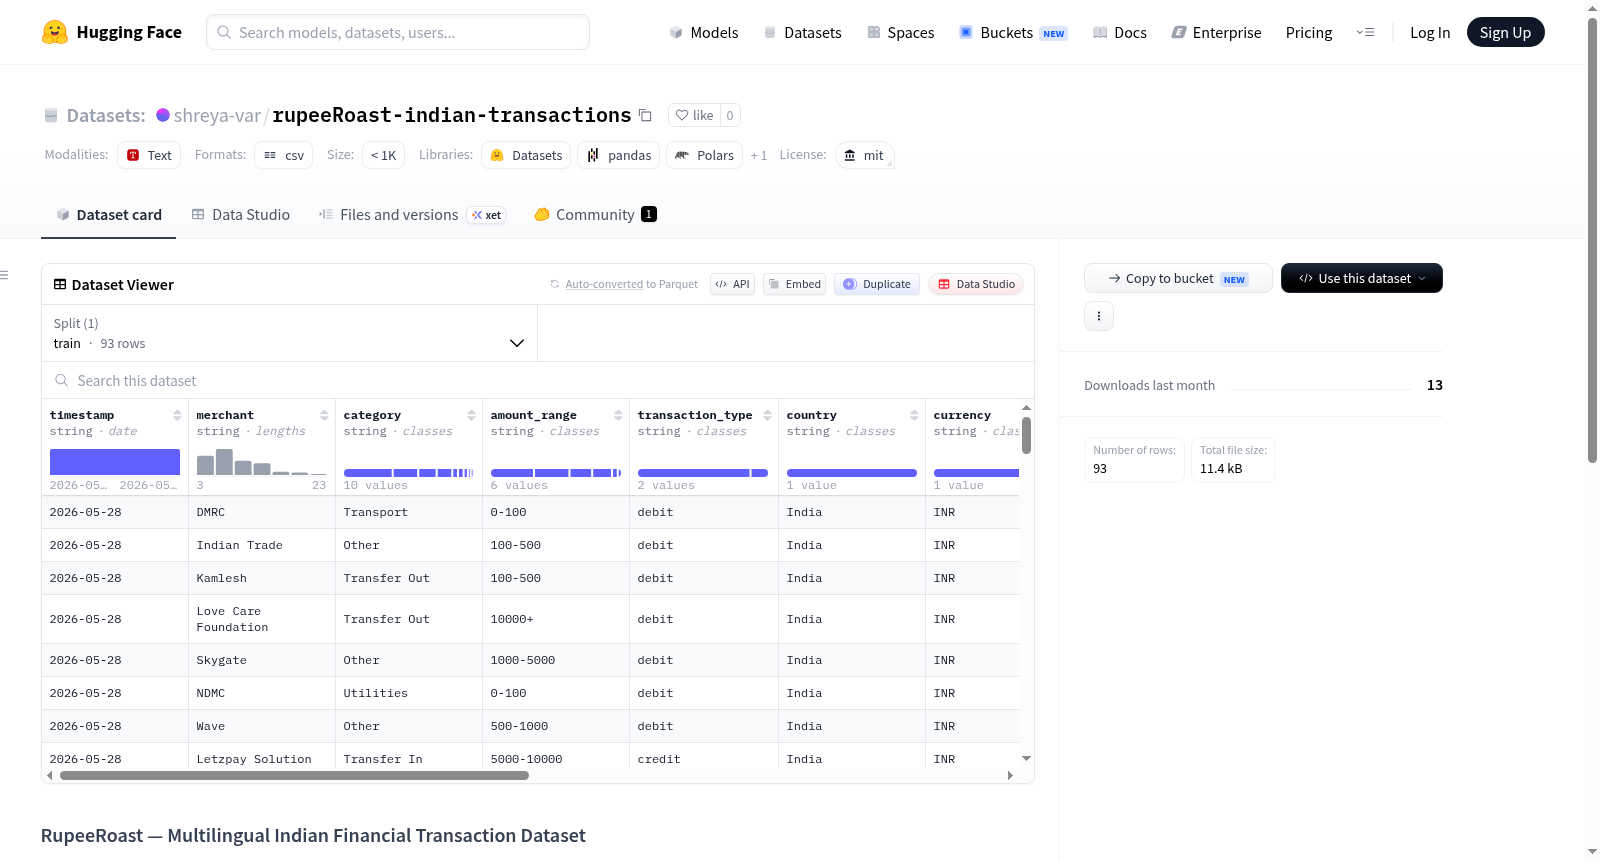Viewport: 1600px width, 861px height.
Task: Select the DMRC merchant cell
Action: [262, 512]
